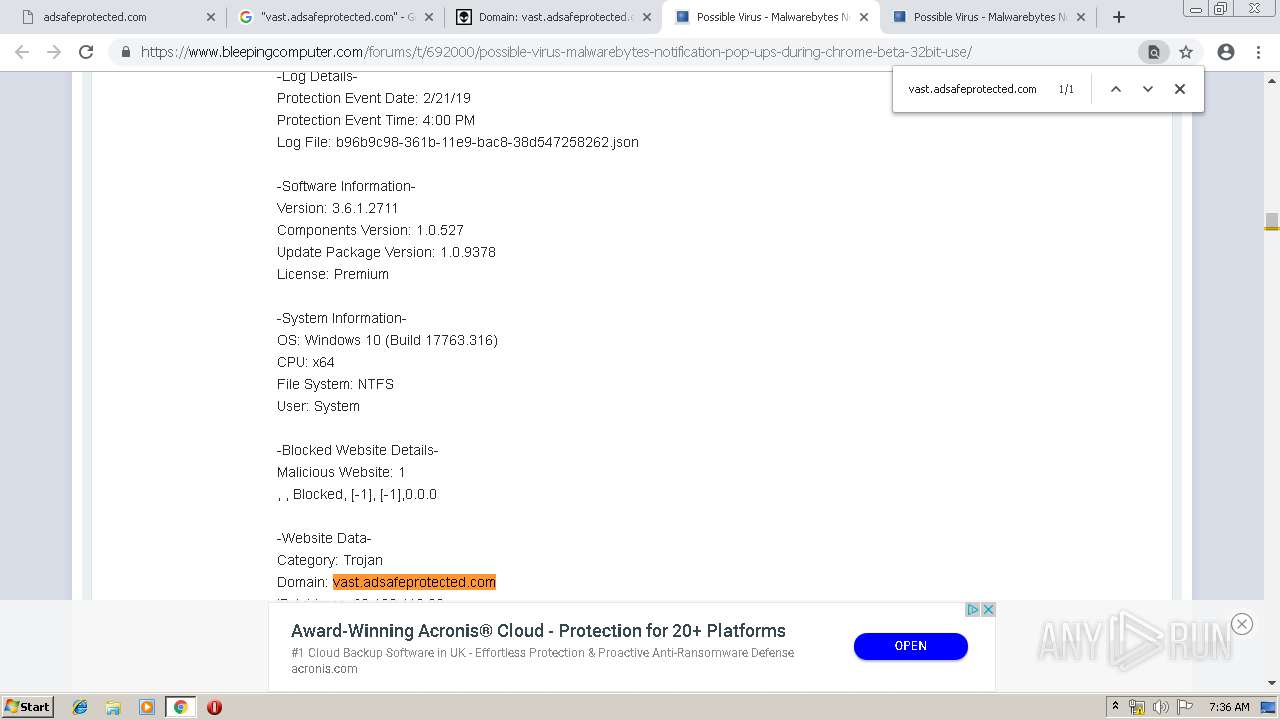Click highlighted vast.adsafeprotected.com text
Image resolution: width=1280 pixels, height=720 pixels.
414,582
